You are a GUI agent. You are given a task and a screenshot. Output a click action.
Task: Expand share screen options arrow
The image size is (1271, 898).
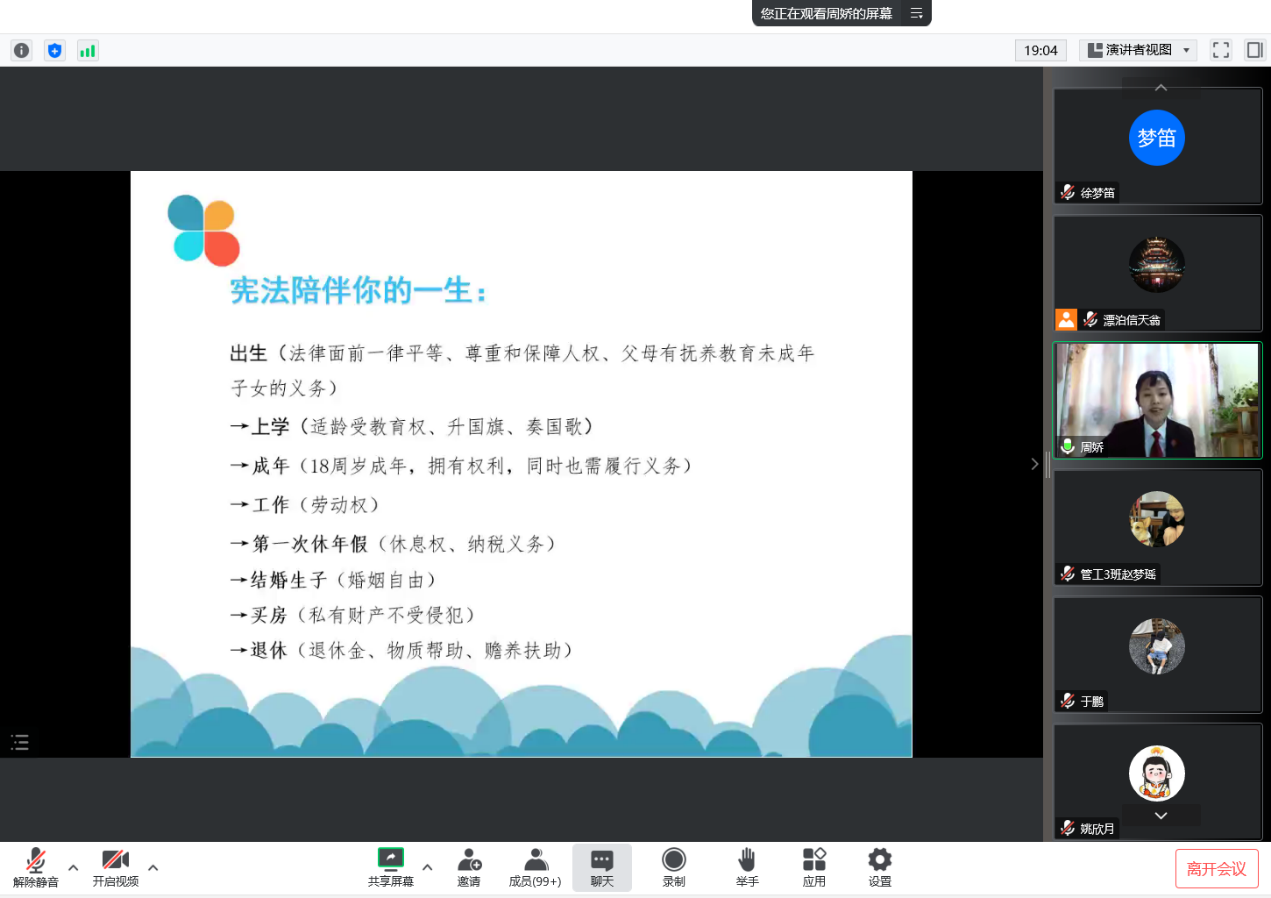tap(427, 867)
